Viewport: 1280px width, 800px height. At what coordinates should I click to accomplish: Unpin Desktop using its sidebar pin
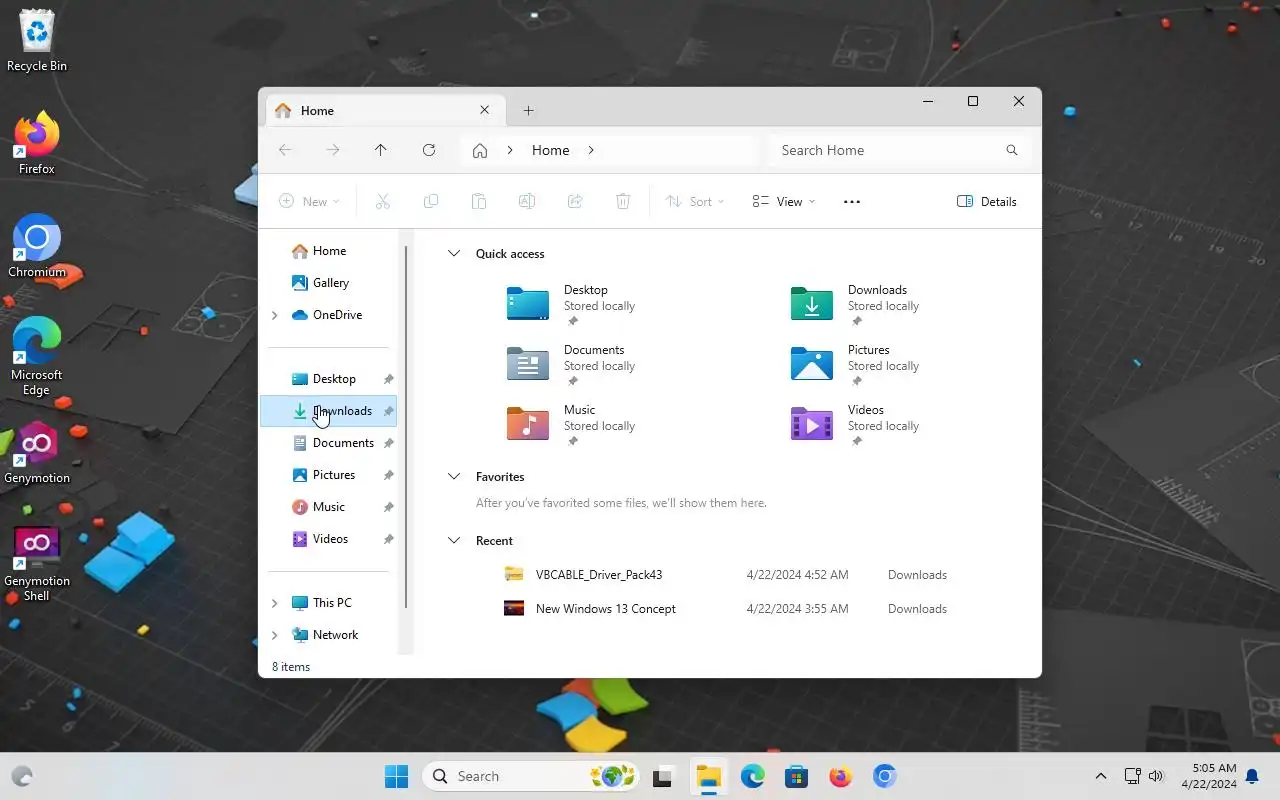(388, 379)
